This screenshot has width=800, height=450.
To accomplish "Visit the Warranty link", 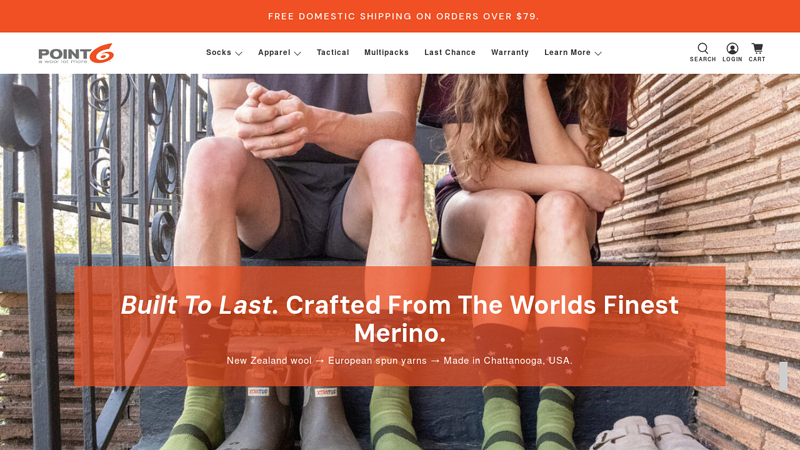I will (510, 53).
